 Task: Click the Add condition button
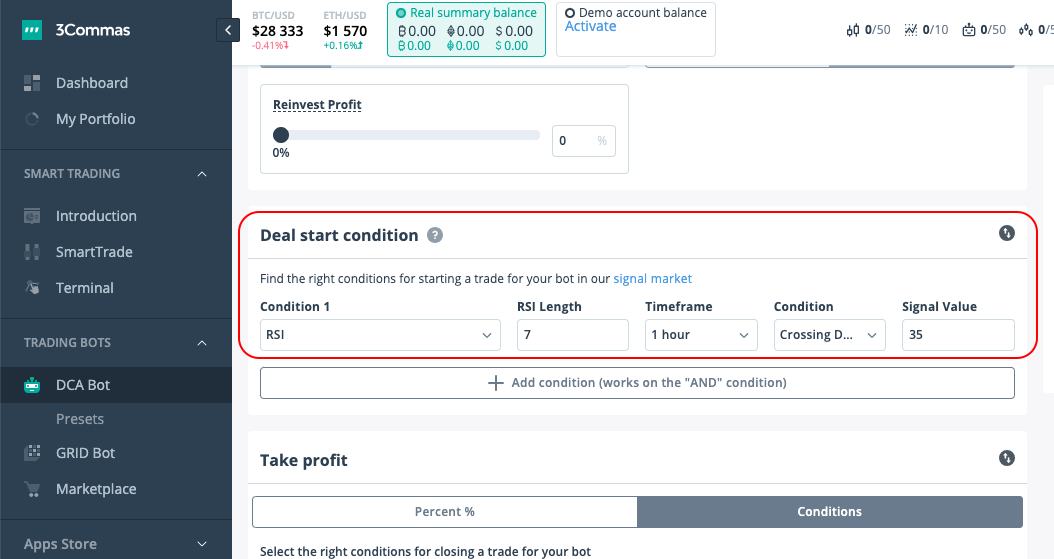click(637, 383)
